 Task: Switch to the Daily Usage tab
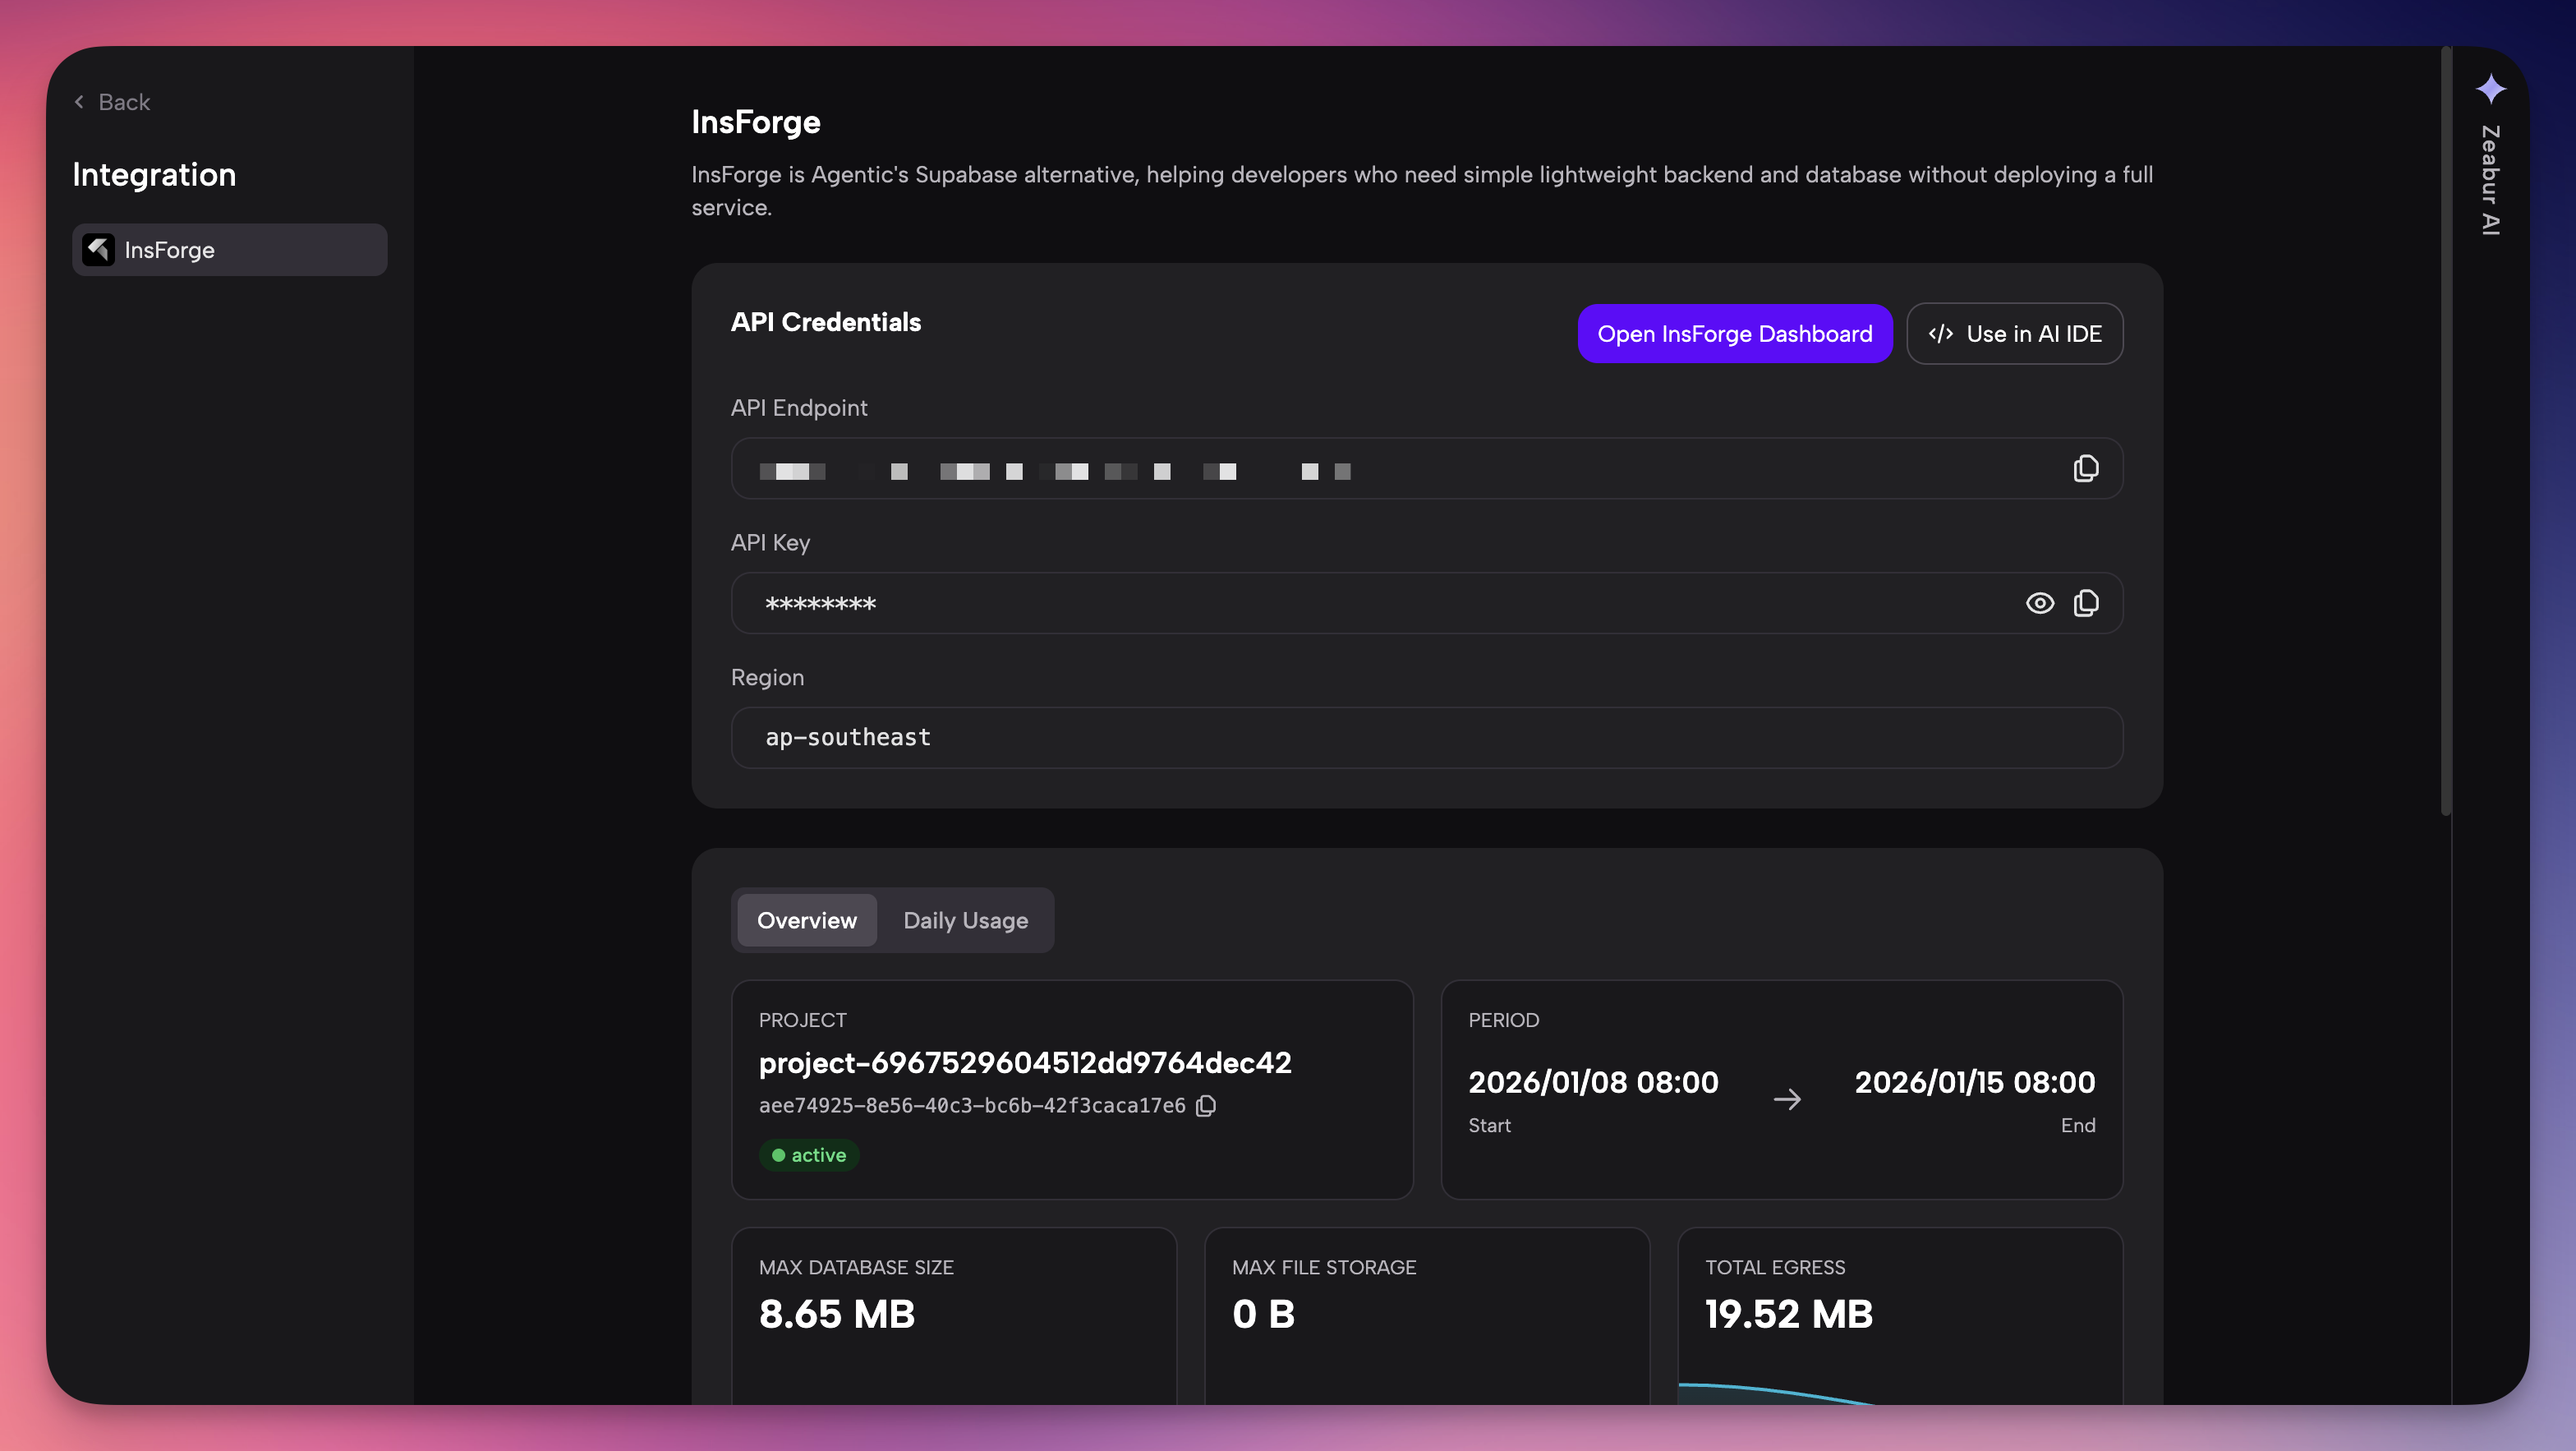point(965,920)
